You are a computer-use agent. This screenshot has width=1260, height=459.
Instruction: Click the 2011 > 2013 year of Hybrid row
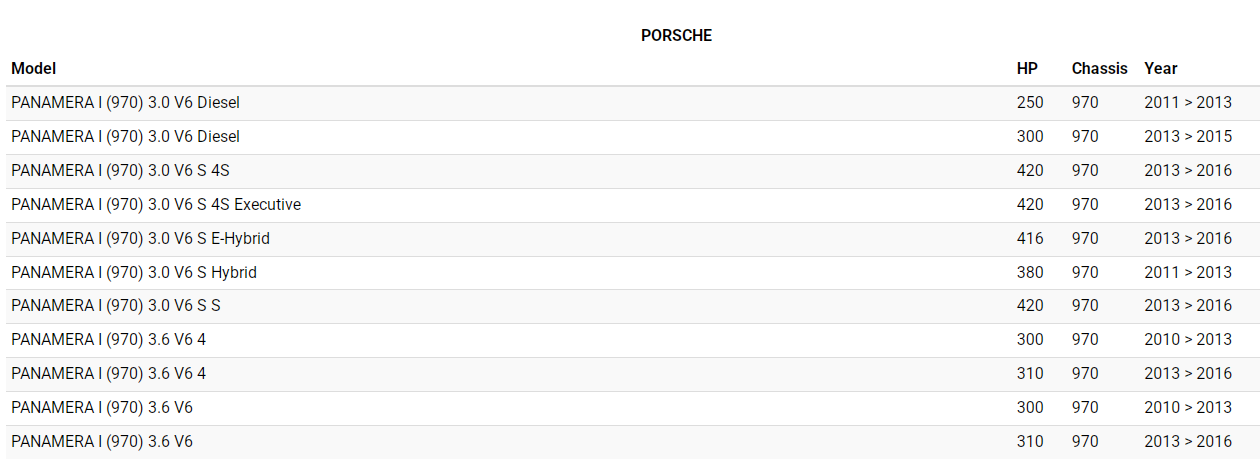point(1188,273)
